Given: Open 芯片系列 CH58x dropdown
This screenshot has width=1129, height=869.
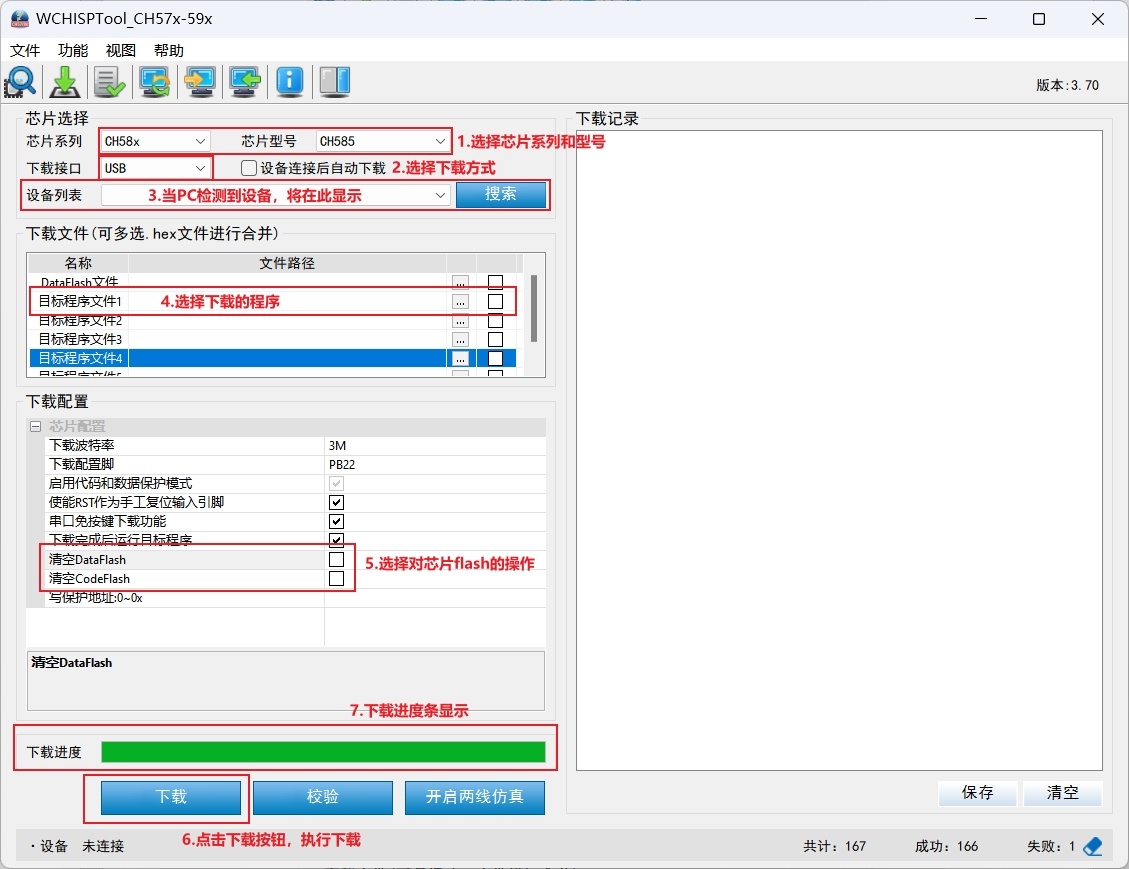Looking at the screenshot, I should [x=155, y=141].
